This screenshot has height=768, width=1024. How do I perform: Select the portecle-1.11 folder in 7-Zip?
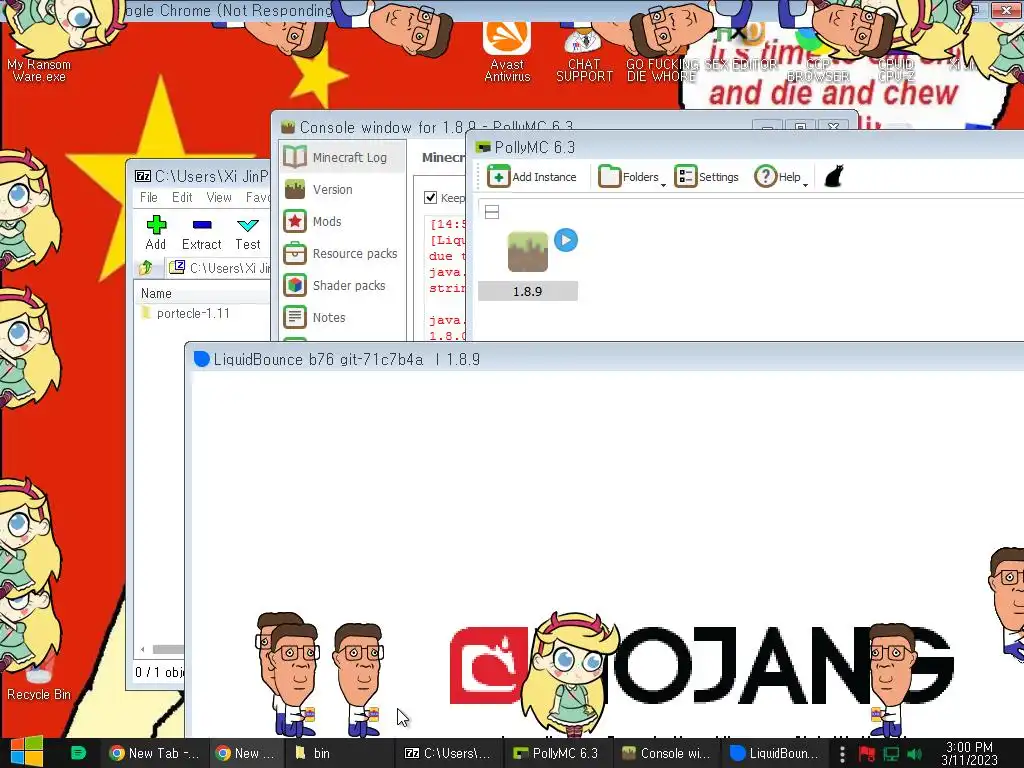click(x=186, y=313)
